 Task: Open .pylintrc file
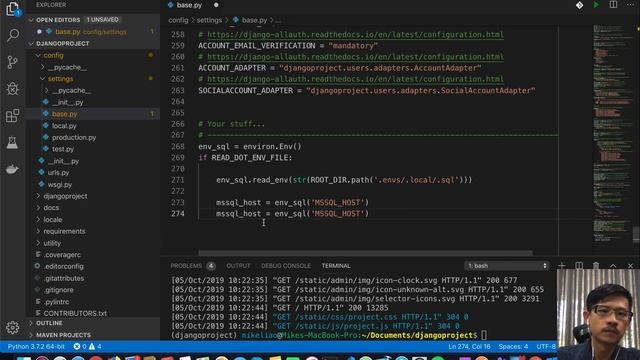click(x=56, y=302)
